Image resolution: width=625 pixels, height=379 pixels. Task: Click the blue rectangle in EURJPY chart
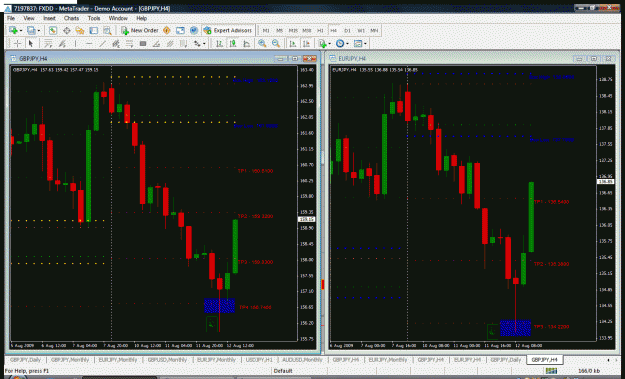click(x=515, y=328)
